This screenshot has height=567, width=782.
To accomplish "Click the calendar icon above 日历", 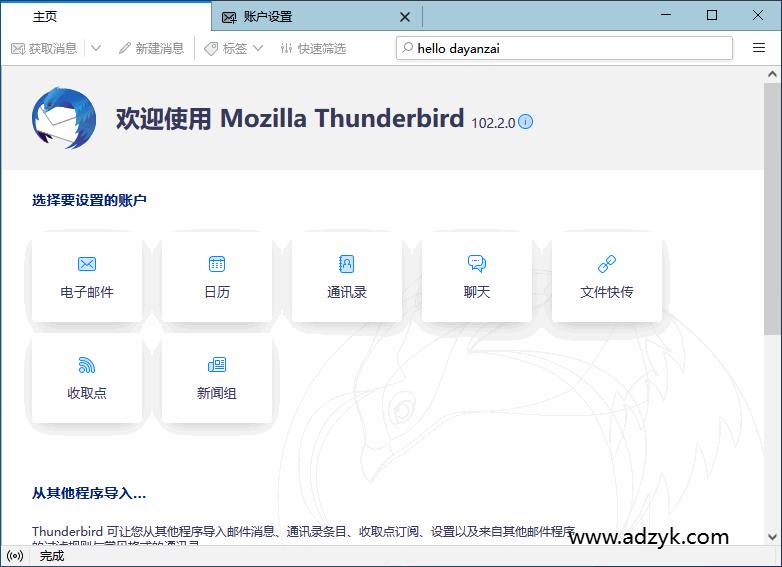I will (217, 264).
